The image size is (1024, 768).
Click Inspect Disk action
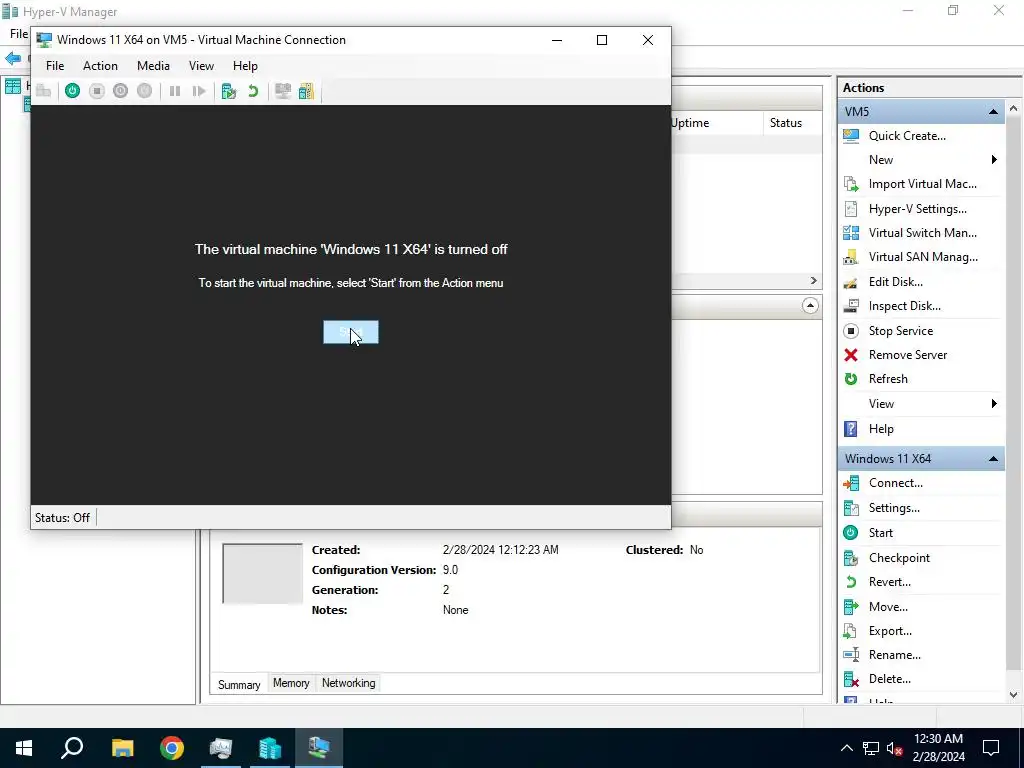[x=904, y=306]
